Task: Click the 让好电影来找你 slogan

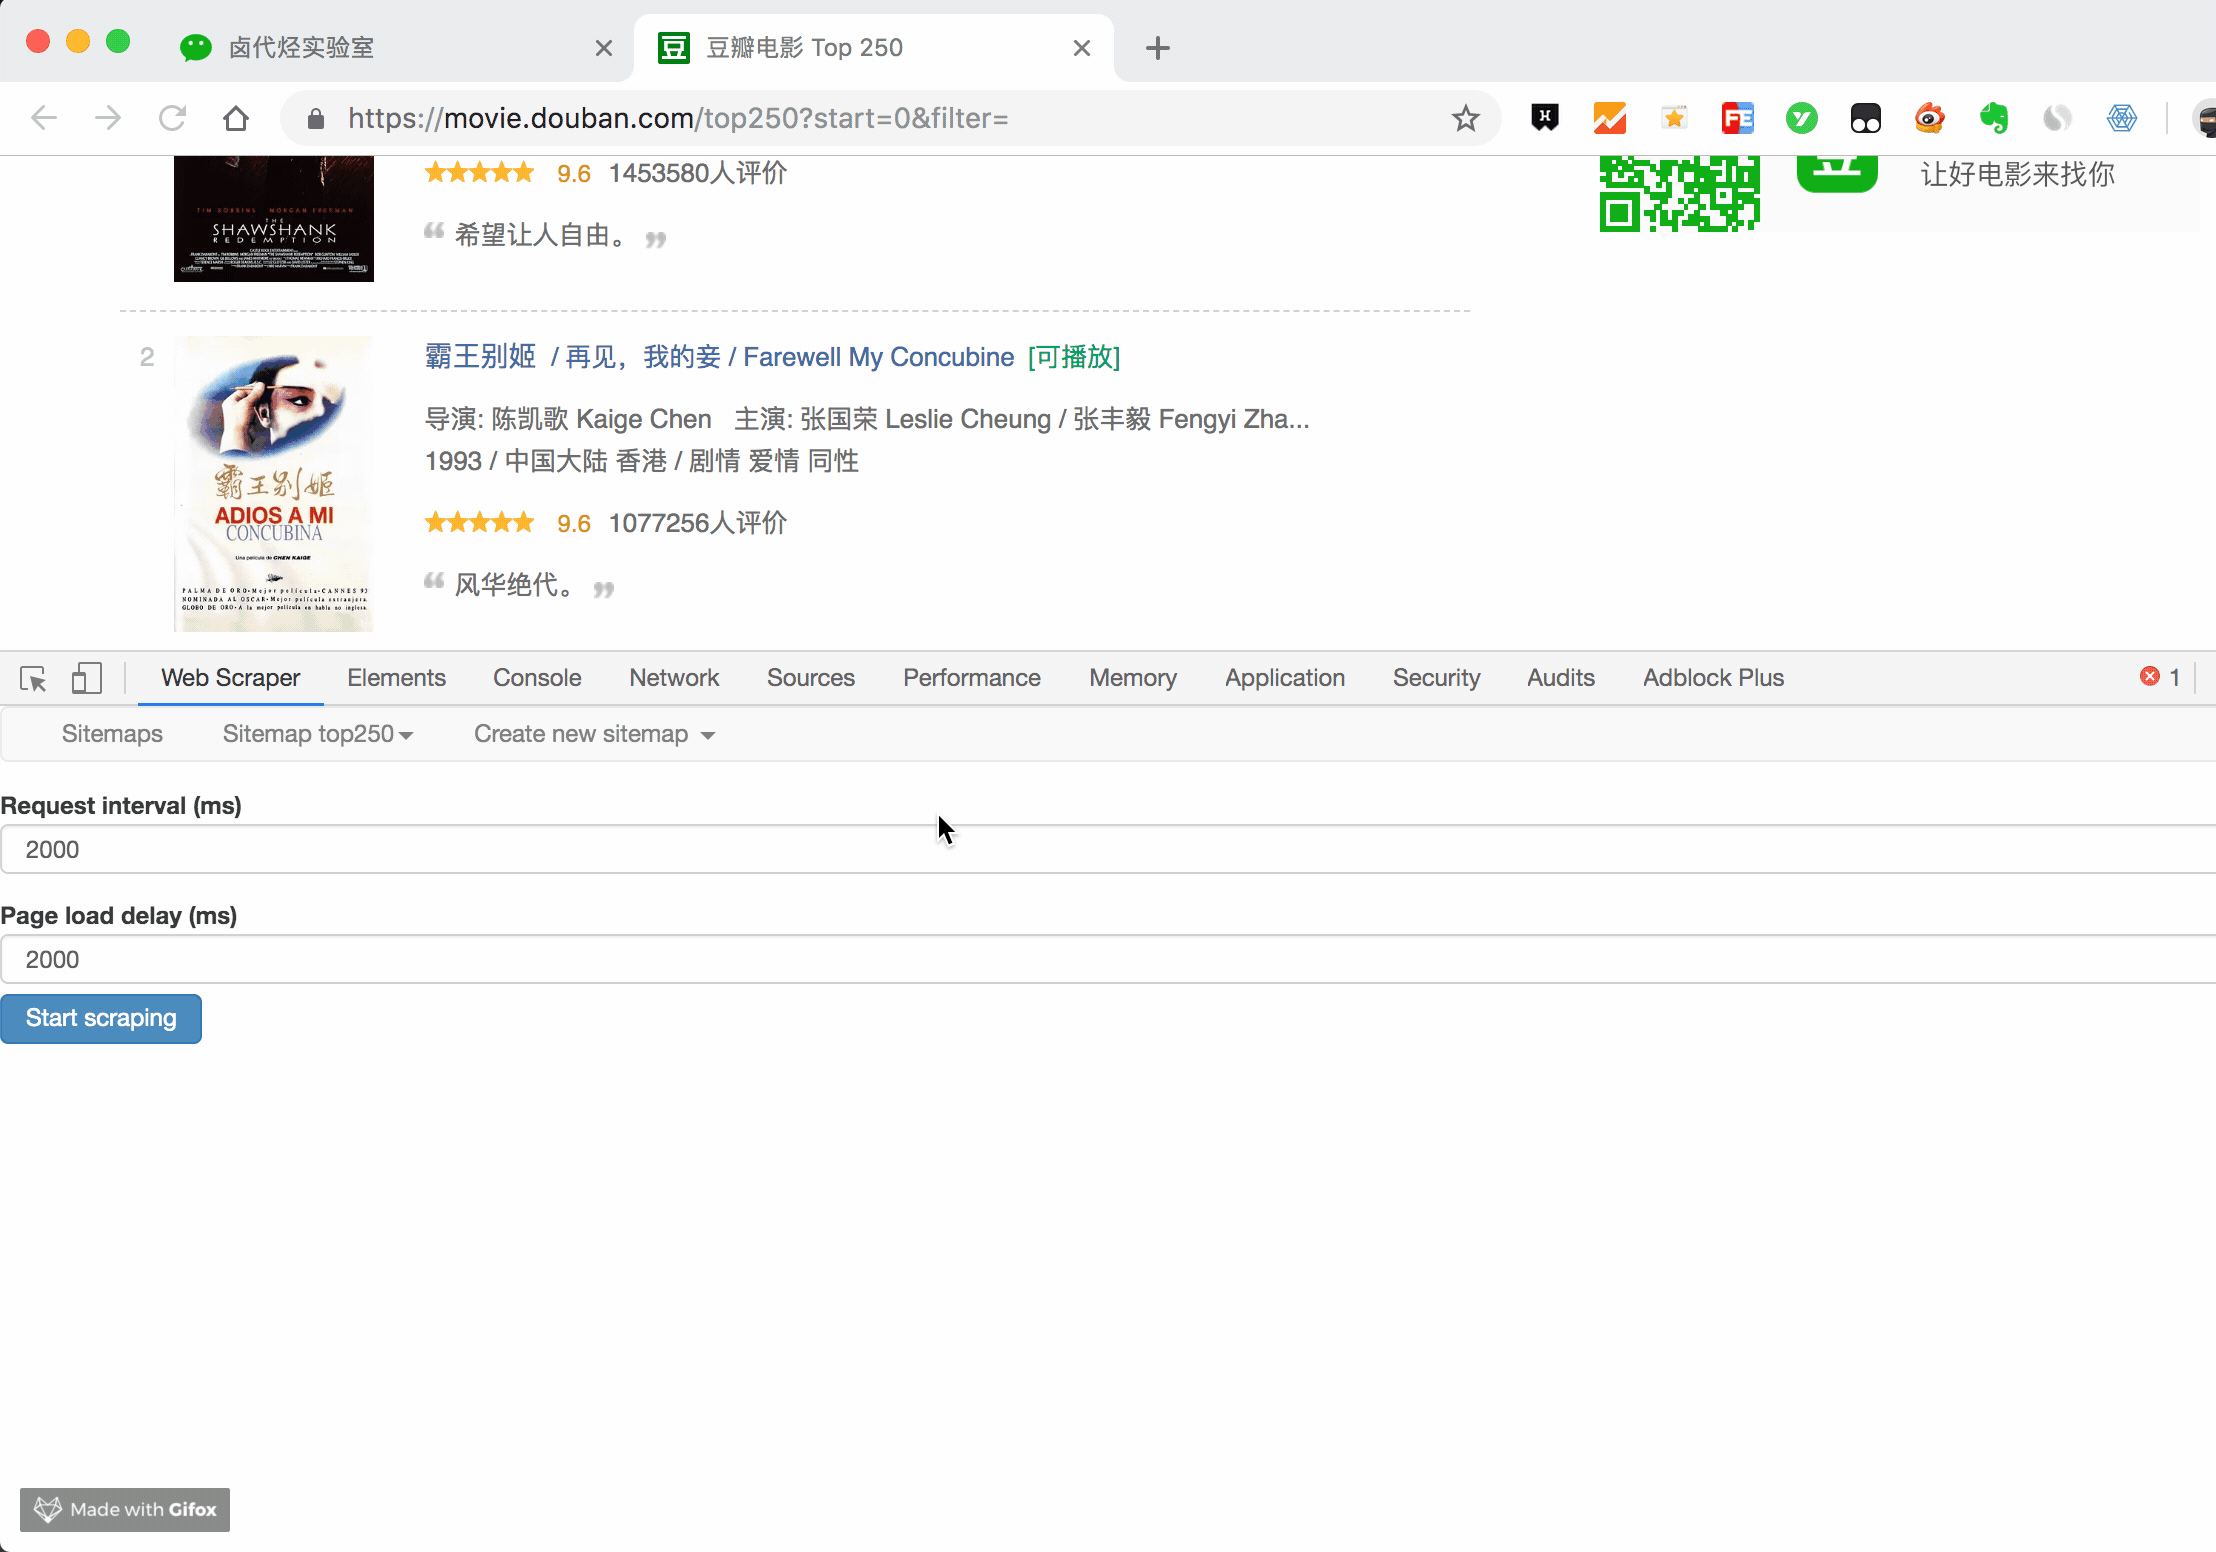Action: [2017, 174]
